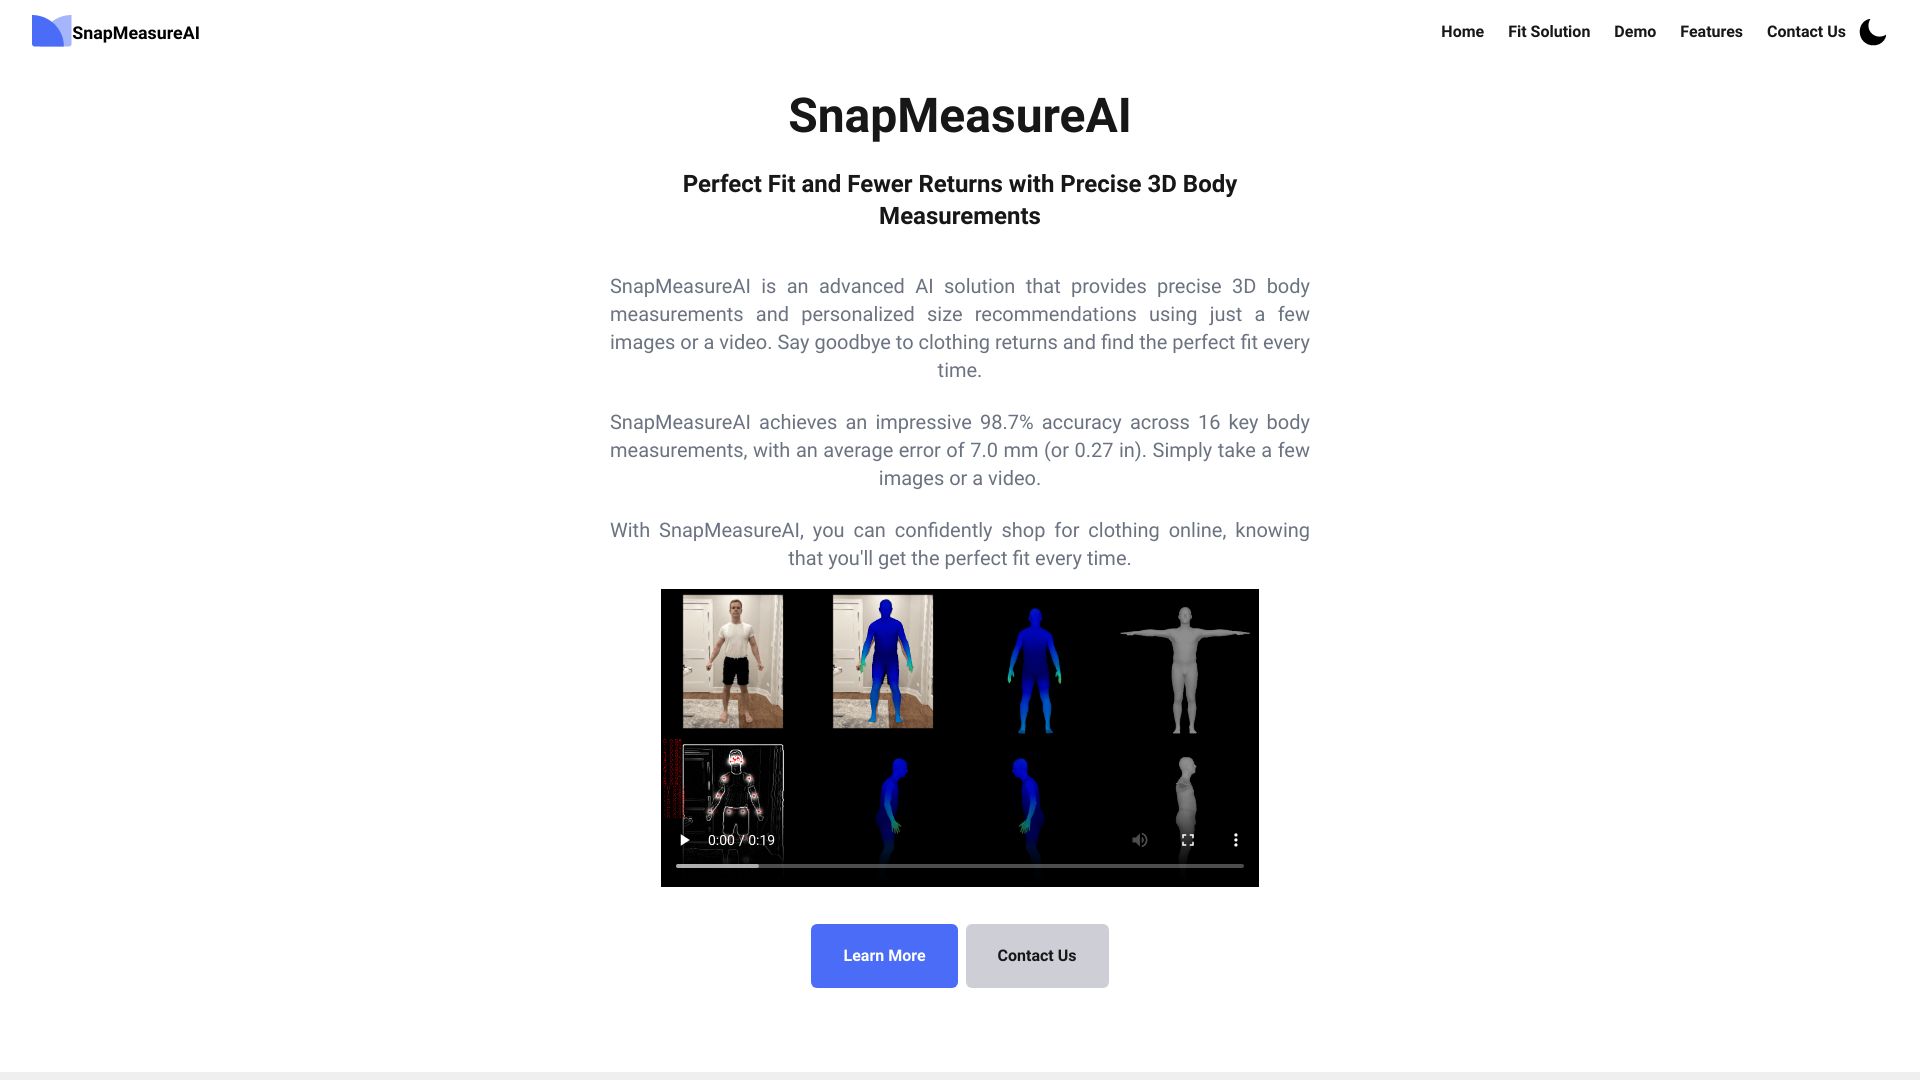Click the Home tab in navigation
Screen dimensions: 1920x1080
click(1461, 32)
